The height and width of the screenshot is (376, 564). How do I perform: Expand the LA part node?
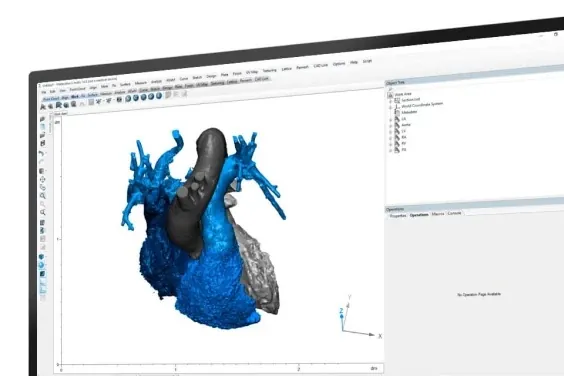pyautogui.click(x=391, y=120)
